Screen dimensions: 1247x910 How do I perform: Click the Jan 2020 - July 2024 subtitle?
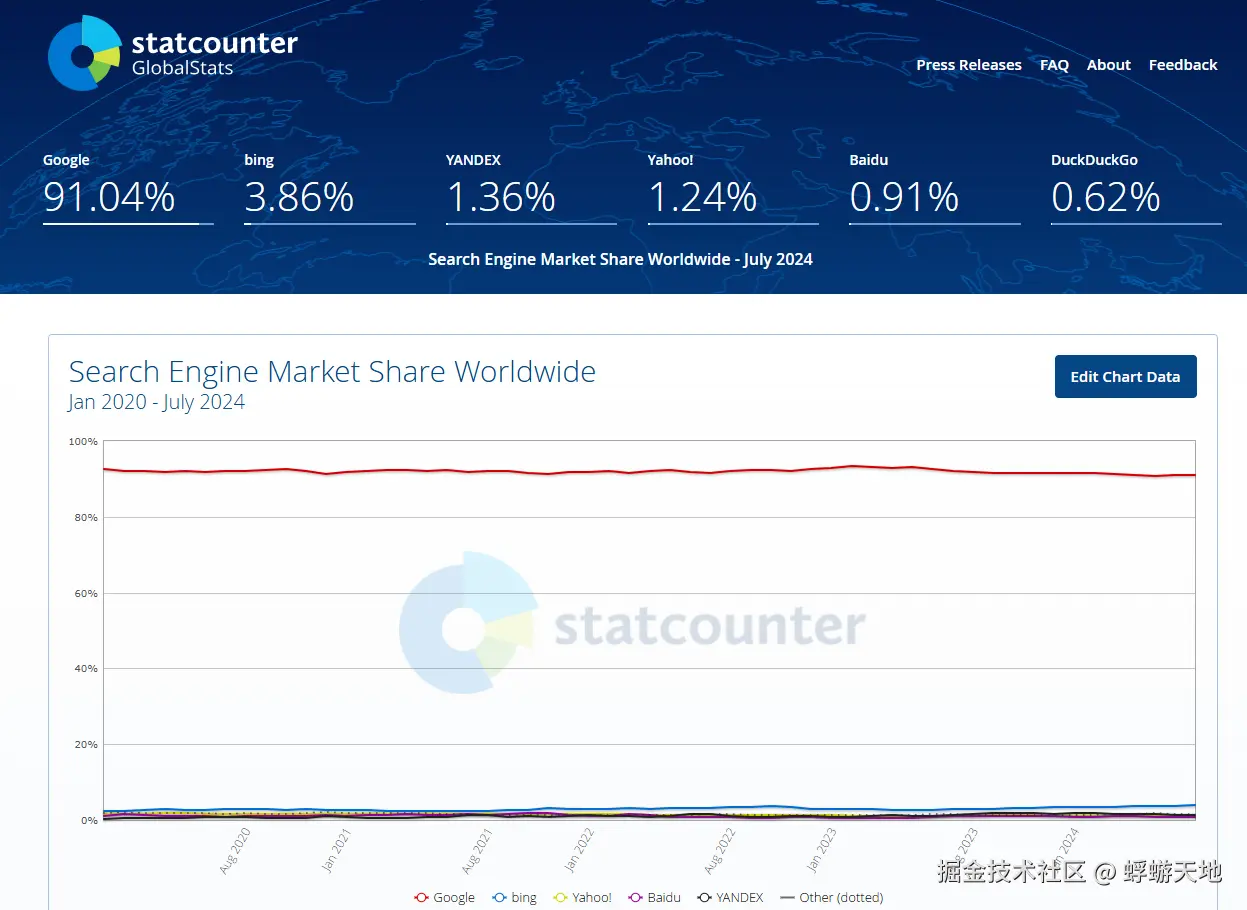157,403
